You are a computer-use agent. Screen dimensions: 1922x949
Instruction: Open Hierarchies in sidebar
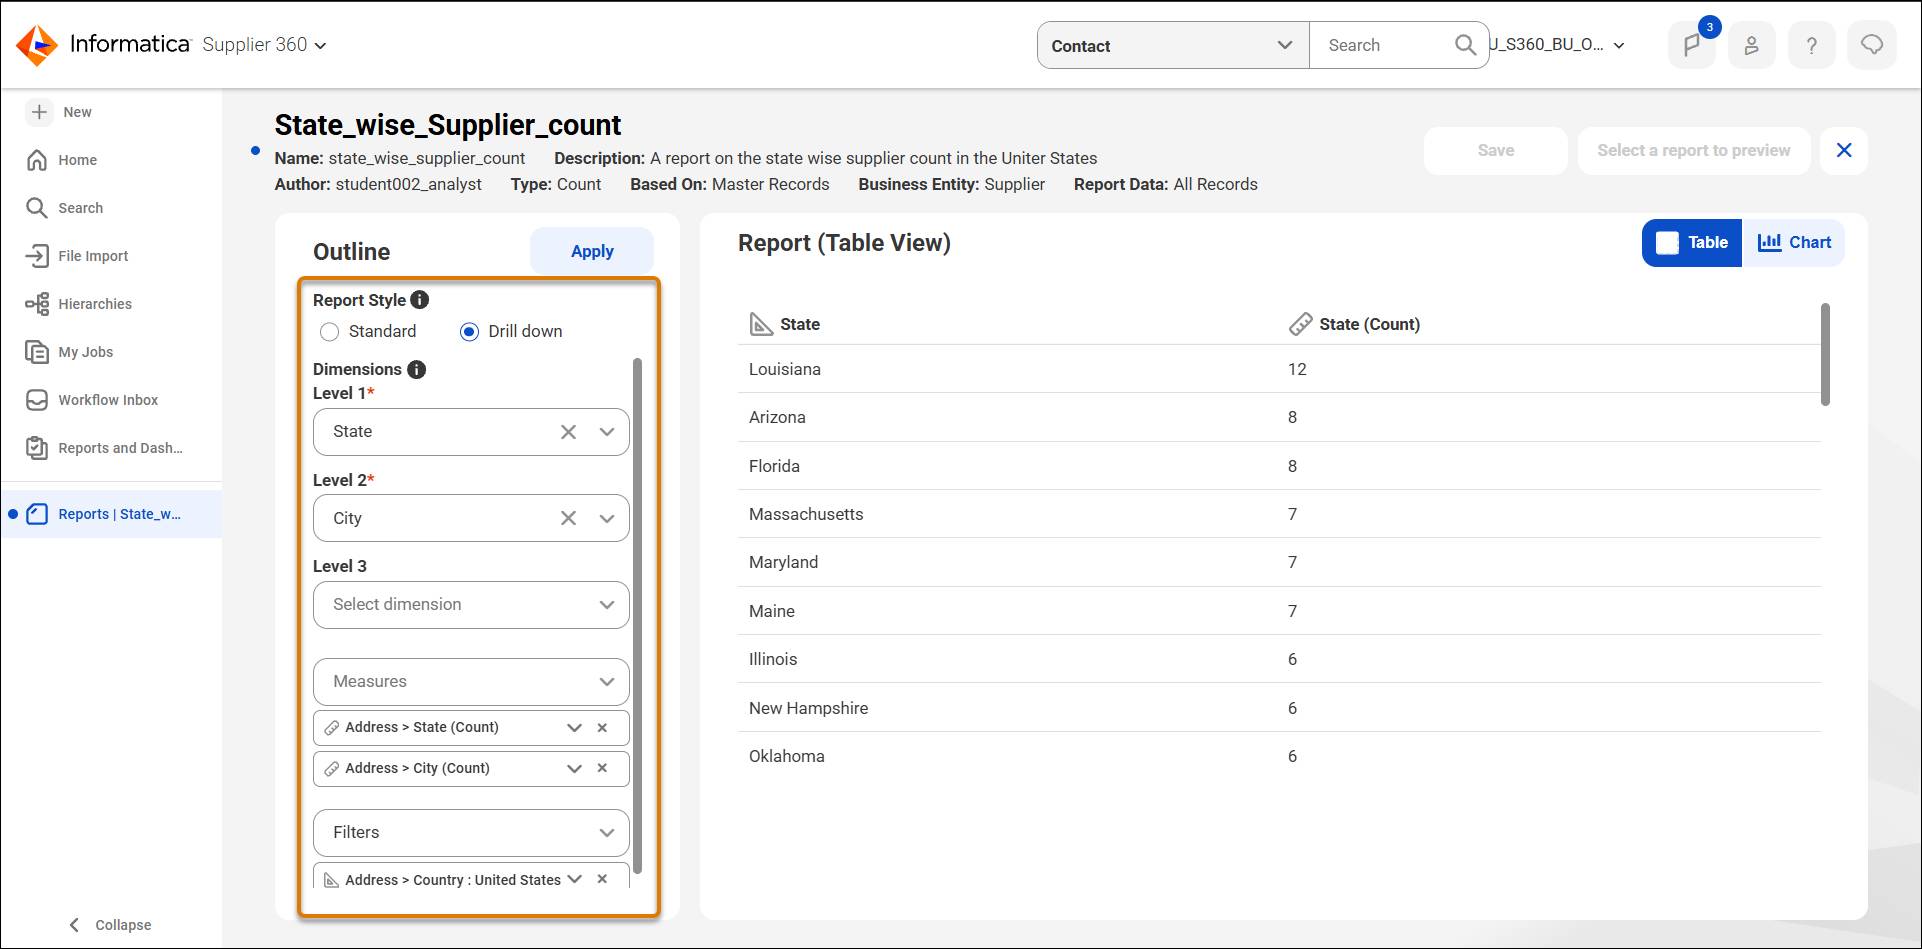point(95,304)
